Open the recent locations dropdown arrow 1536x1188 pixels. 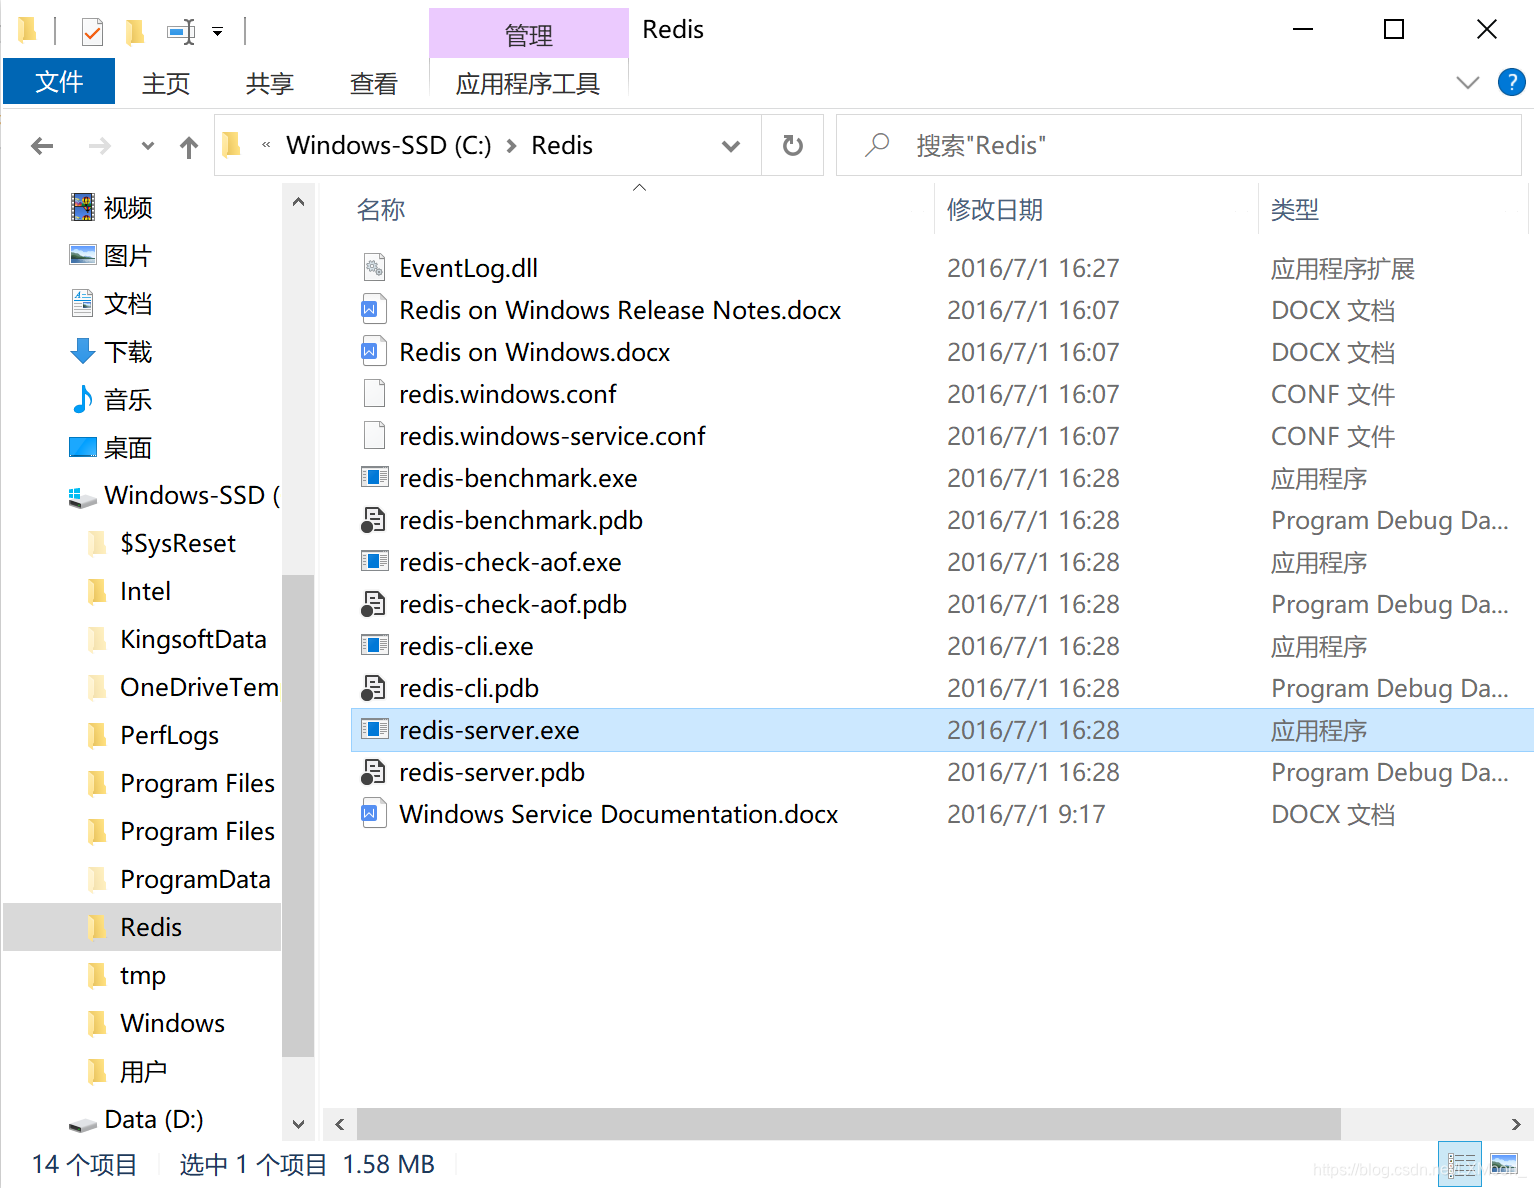click(x=148, y=146)
